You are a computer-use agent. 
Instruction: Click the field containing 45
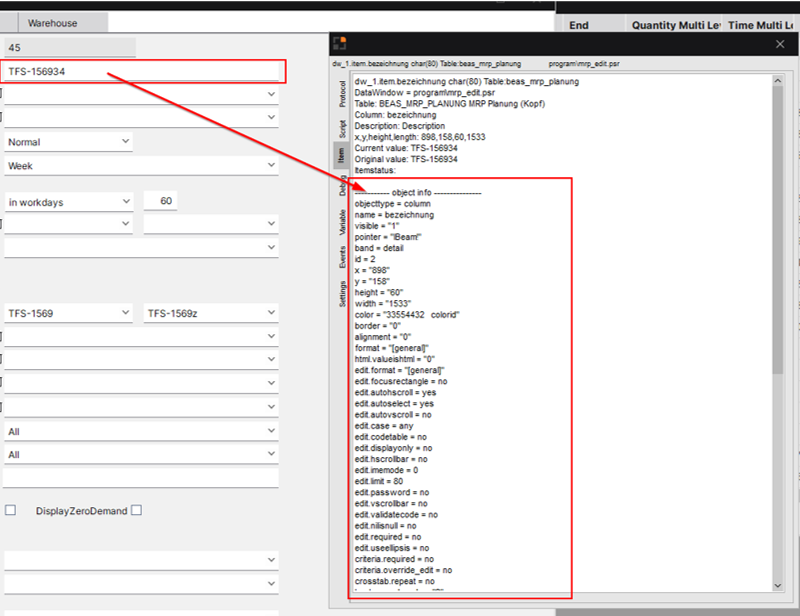pos(70,47)
